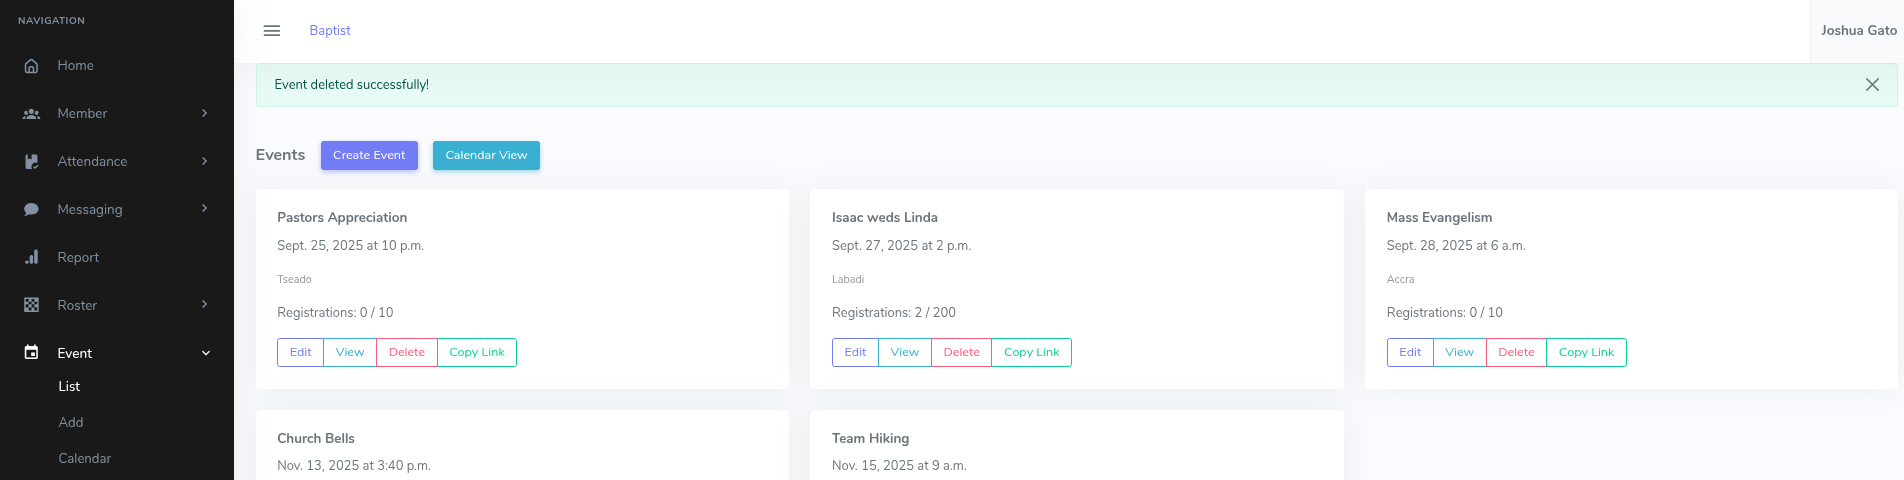Copy link for Isaac weds Linda
The image size is (1904, 480).
point(1031,352)
